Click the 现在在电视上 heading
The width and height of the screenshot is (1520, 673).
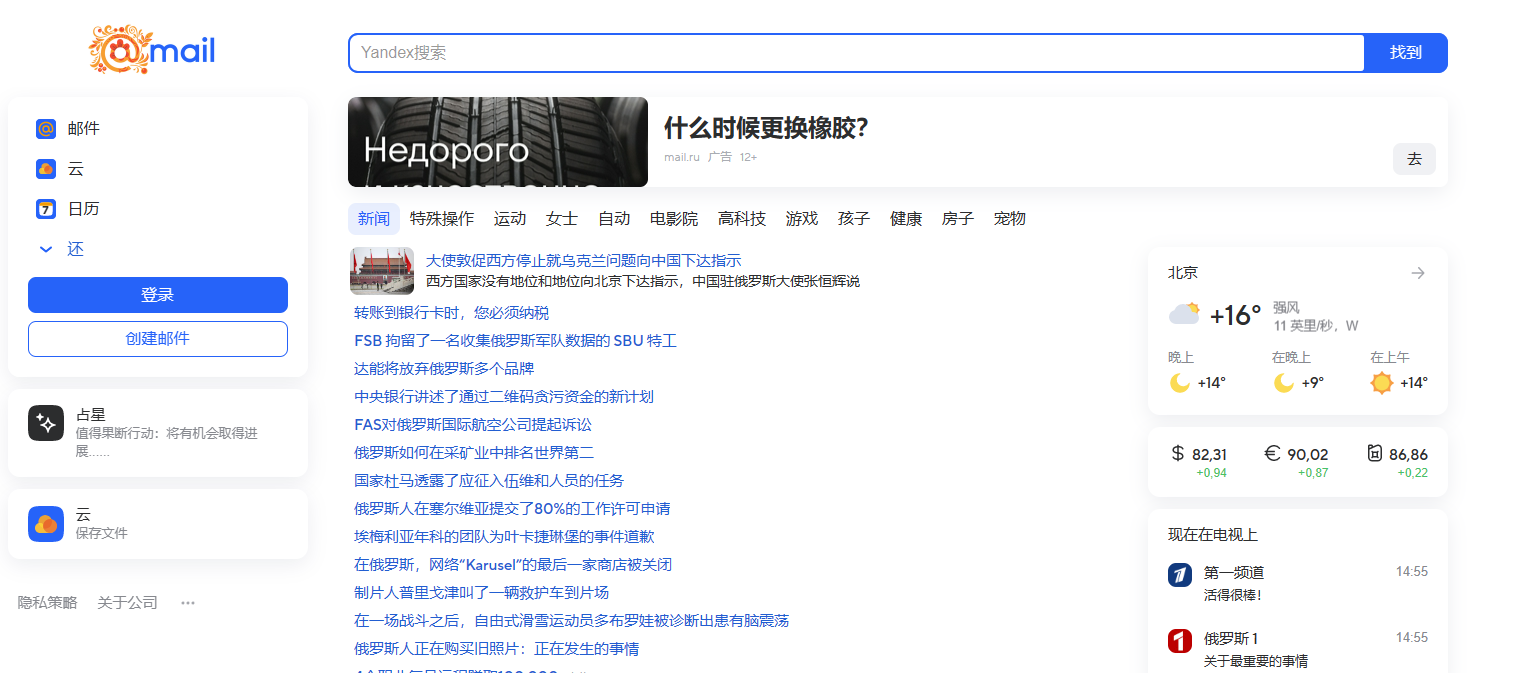[x=1212, y=535]
